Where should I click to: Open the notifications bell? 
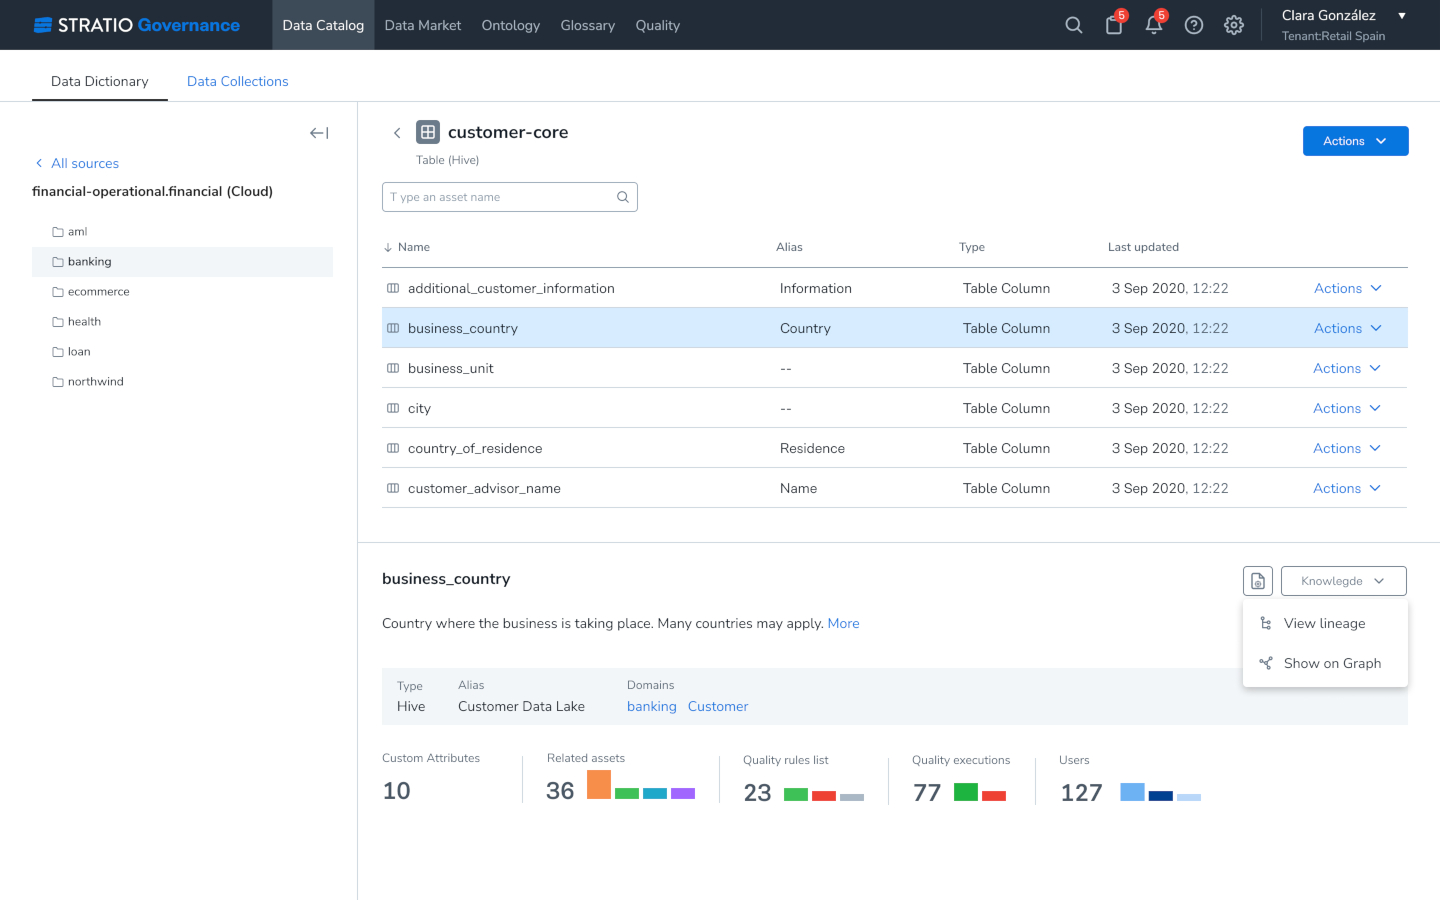(1153, 25)
